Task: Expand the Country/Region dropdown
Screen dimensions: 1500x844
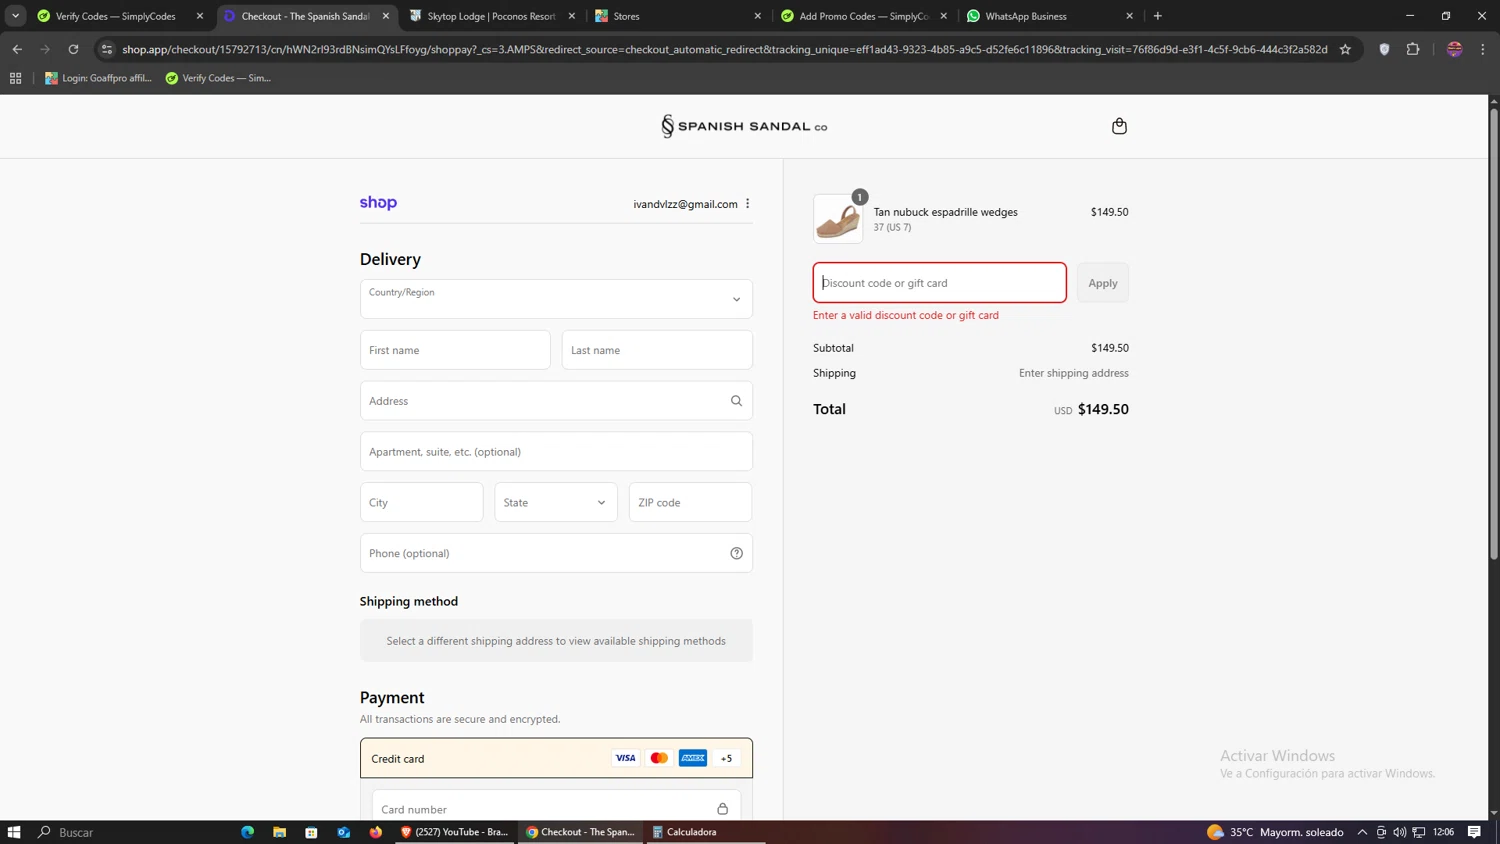Action: [x=556, y=299]
